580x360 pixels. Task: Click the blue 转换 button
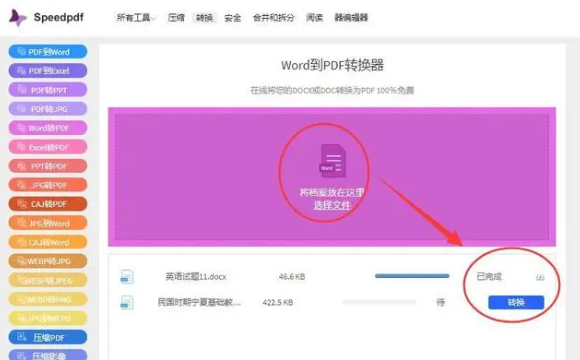[516, 302]
